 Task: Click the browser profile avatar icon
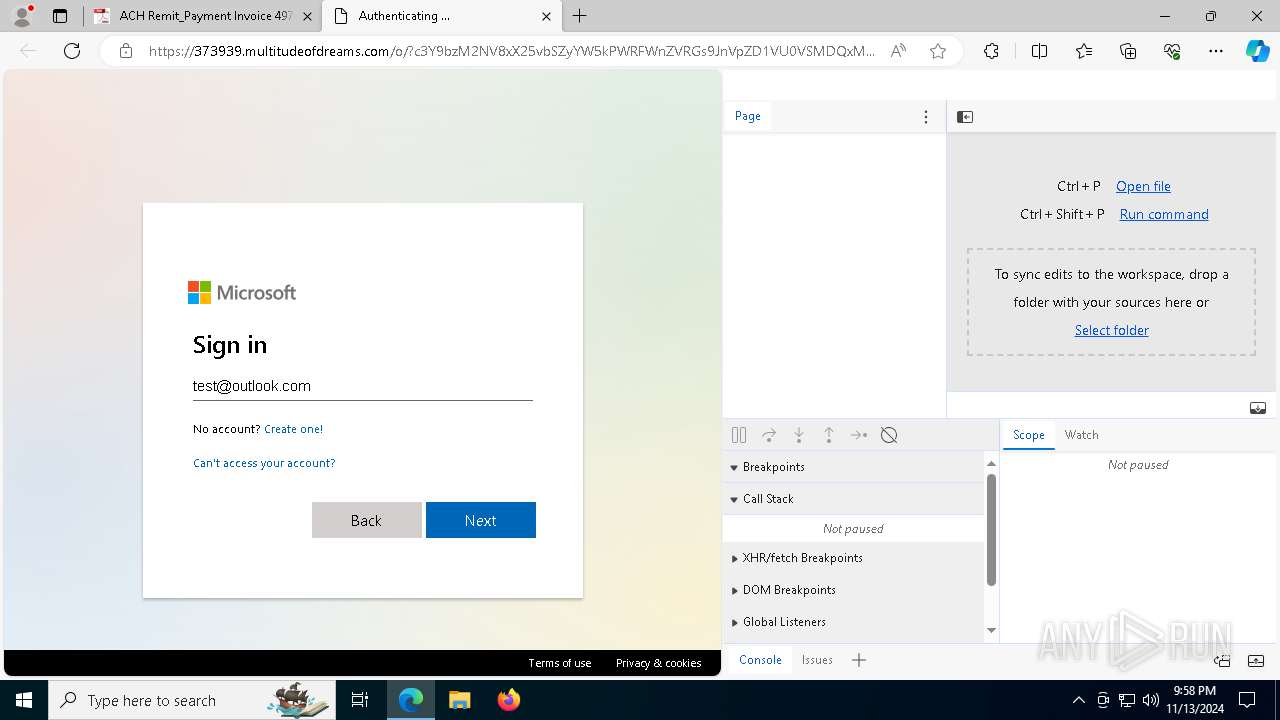pyautogui.click(x=22, y=16)
